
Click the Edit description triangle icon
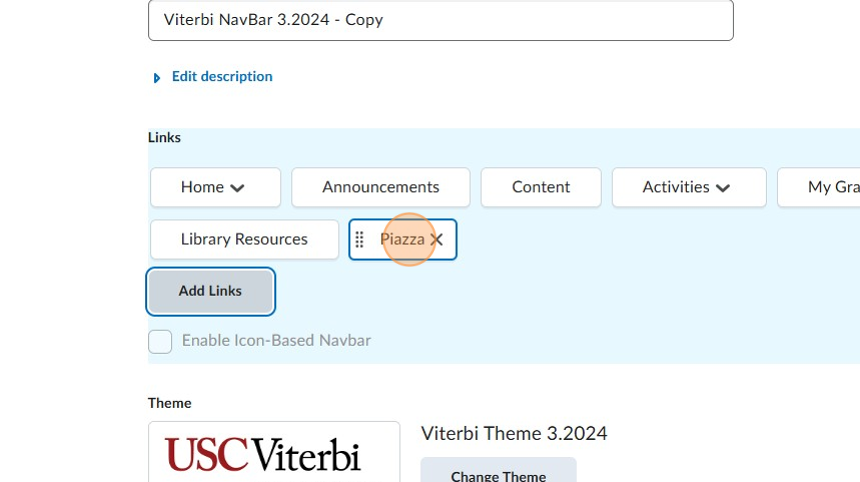click(157, 78)
